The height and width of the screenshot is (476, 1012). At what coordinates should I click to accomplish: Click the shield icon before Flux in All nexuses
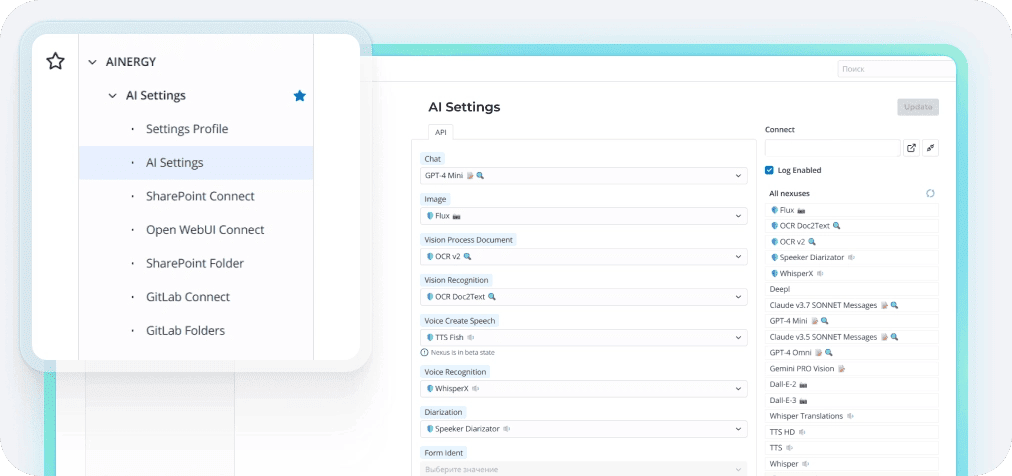774,210
